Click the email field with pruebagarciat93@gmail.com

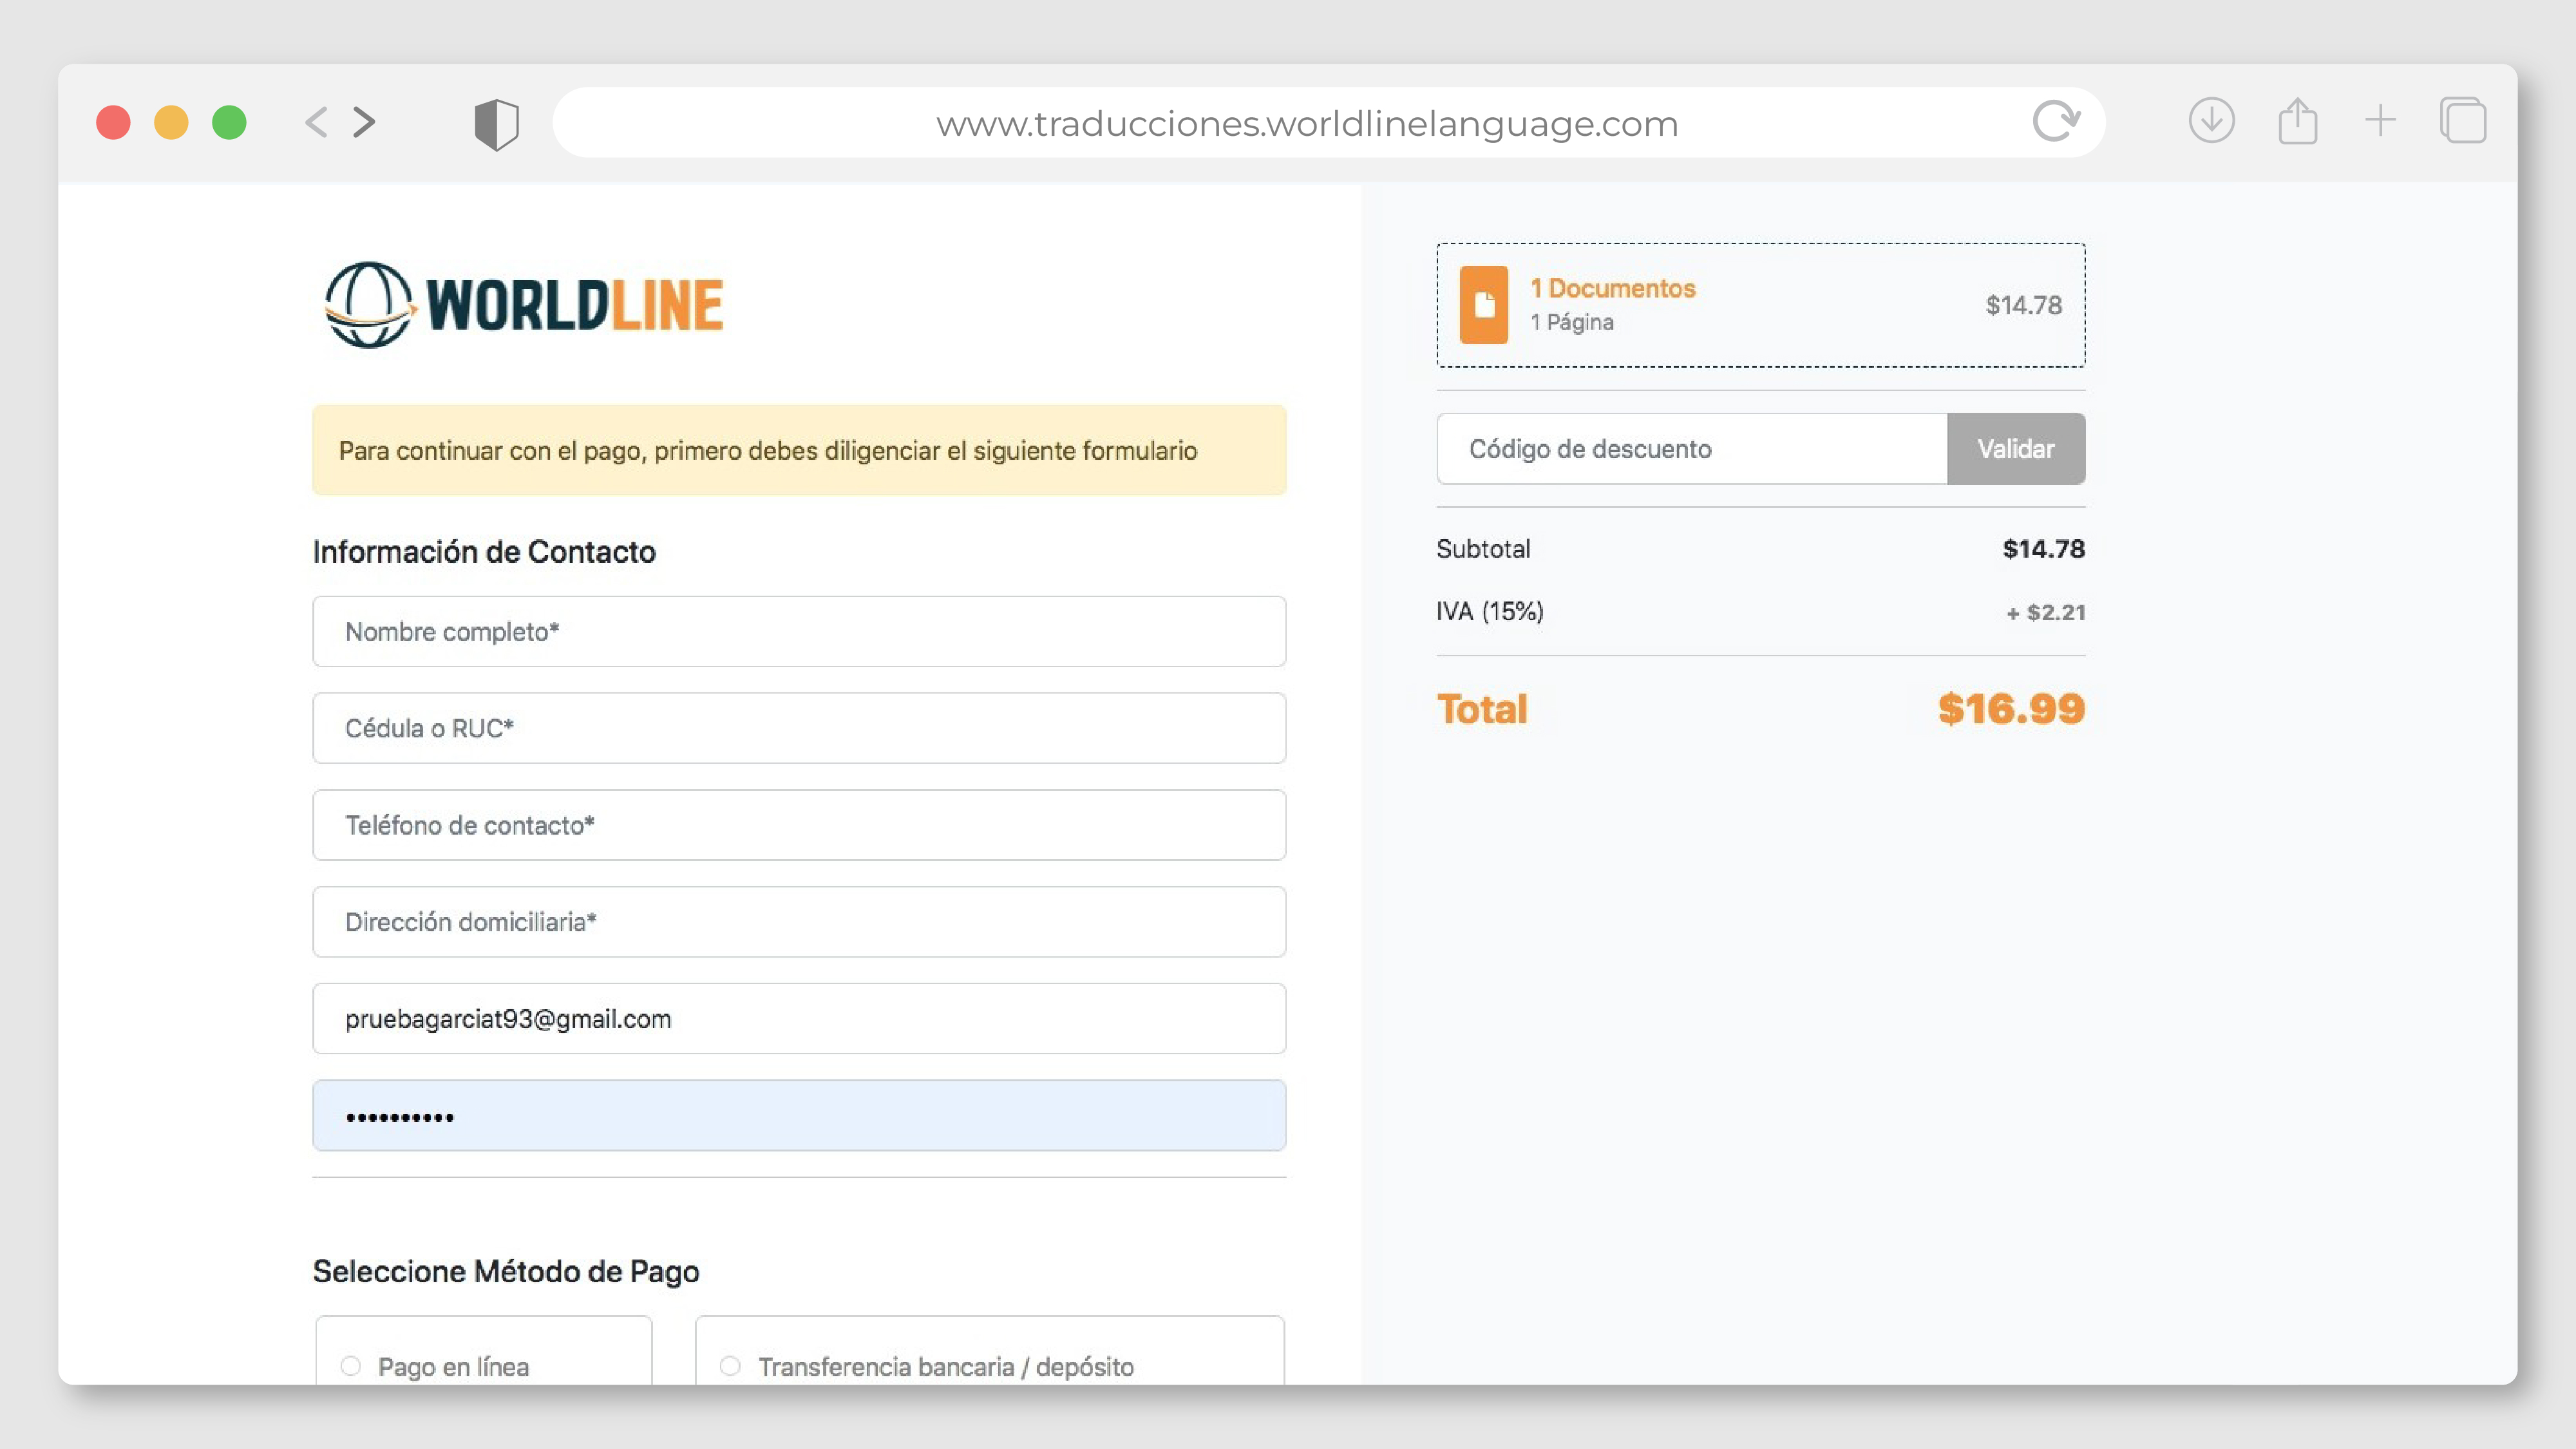click(798, 1019)
